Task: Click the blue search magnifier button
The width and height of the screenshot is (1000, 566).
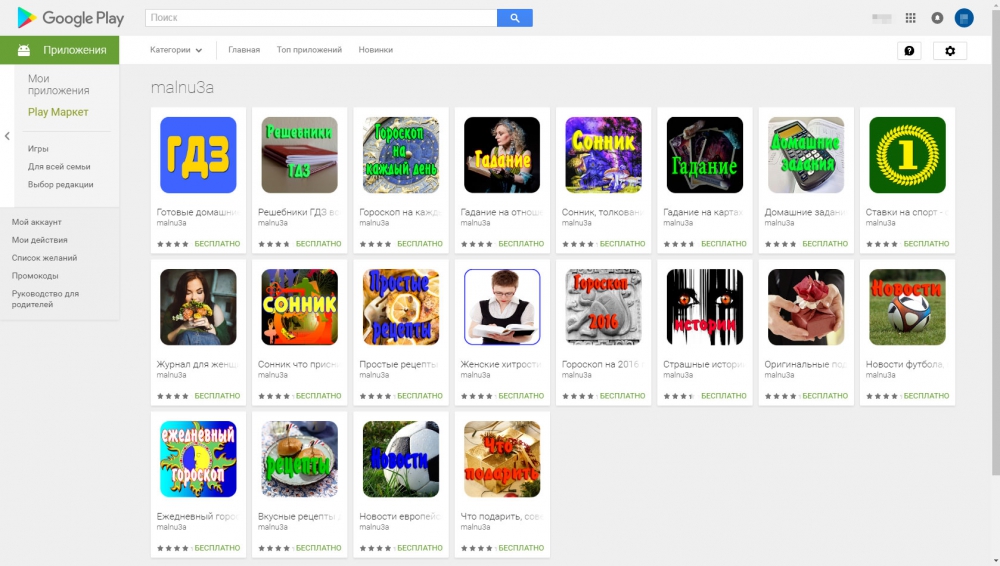Action: click(x=515, y=18)
